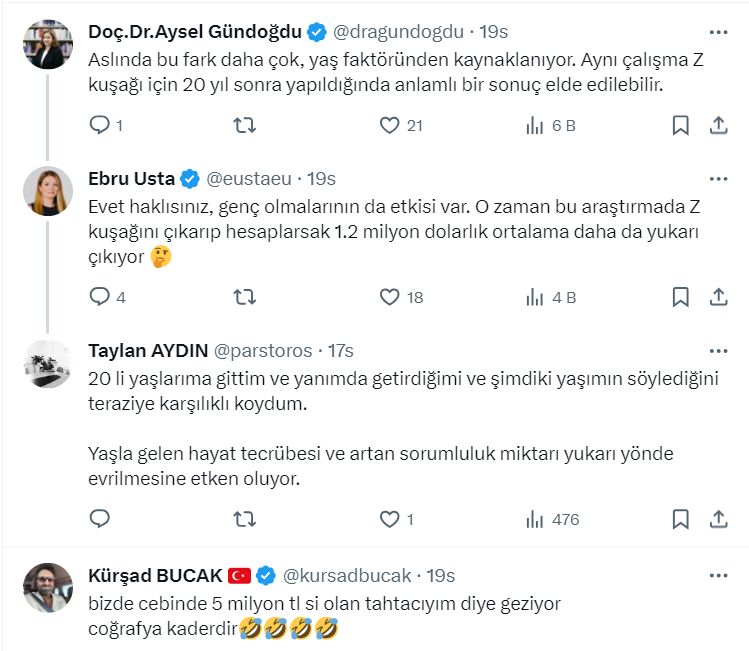Open more menu on Ebru Usta's tweet
749x651 pixels.
pos(718,179)
